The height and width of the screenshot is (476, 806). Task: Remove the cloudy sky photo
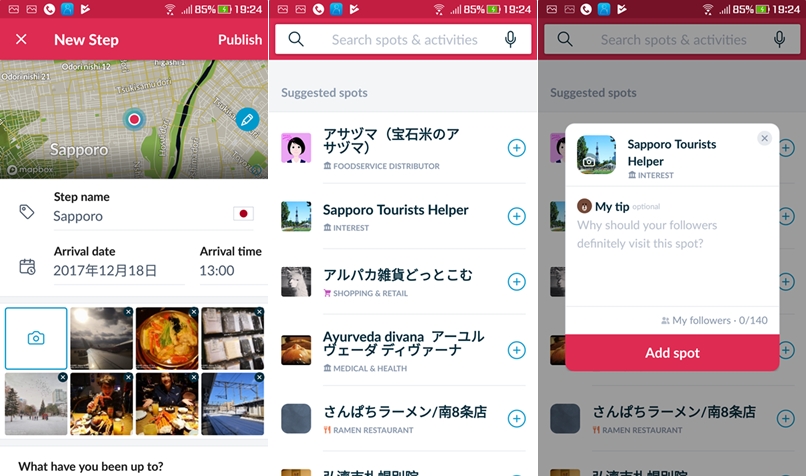128,312
